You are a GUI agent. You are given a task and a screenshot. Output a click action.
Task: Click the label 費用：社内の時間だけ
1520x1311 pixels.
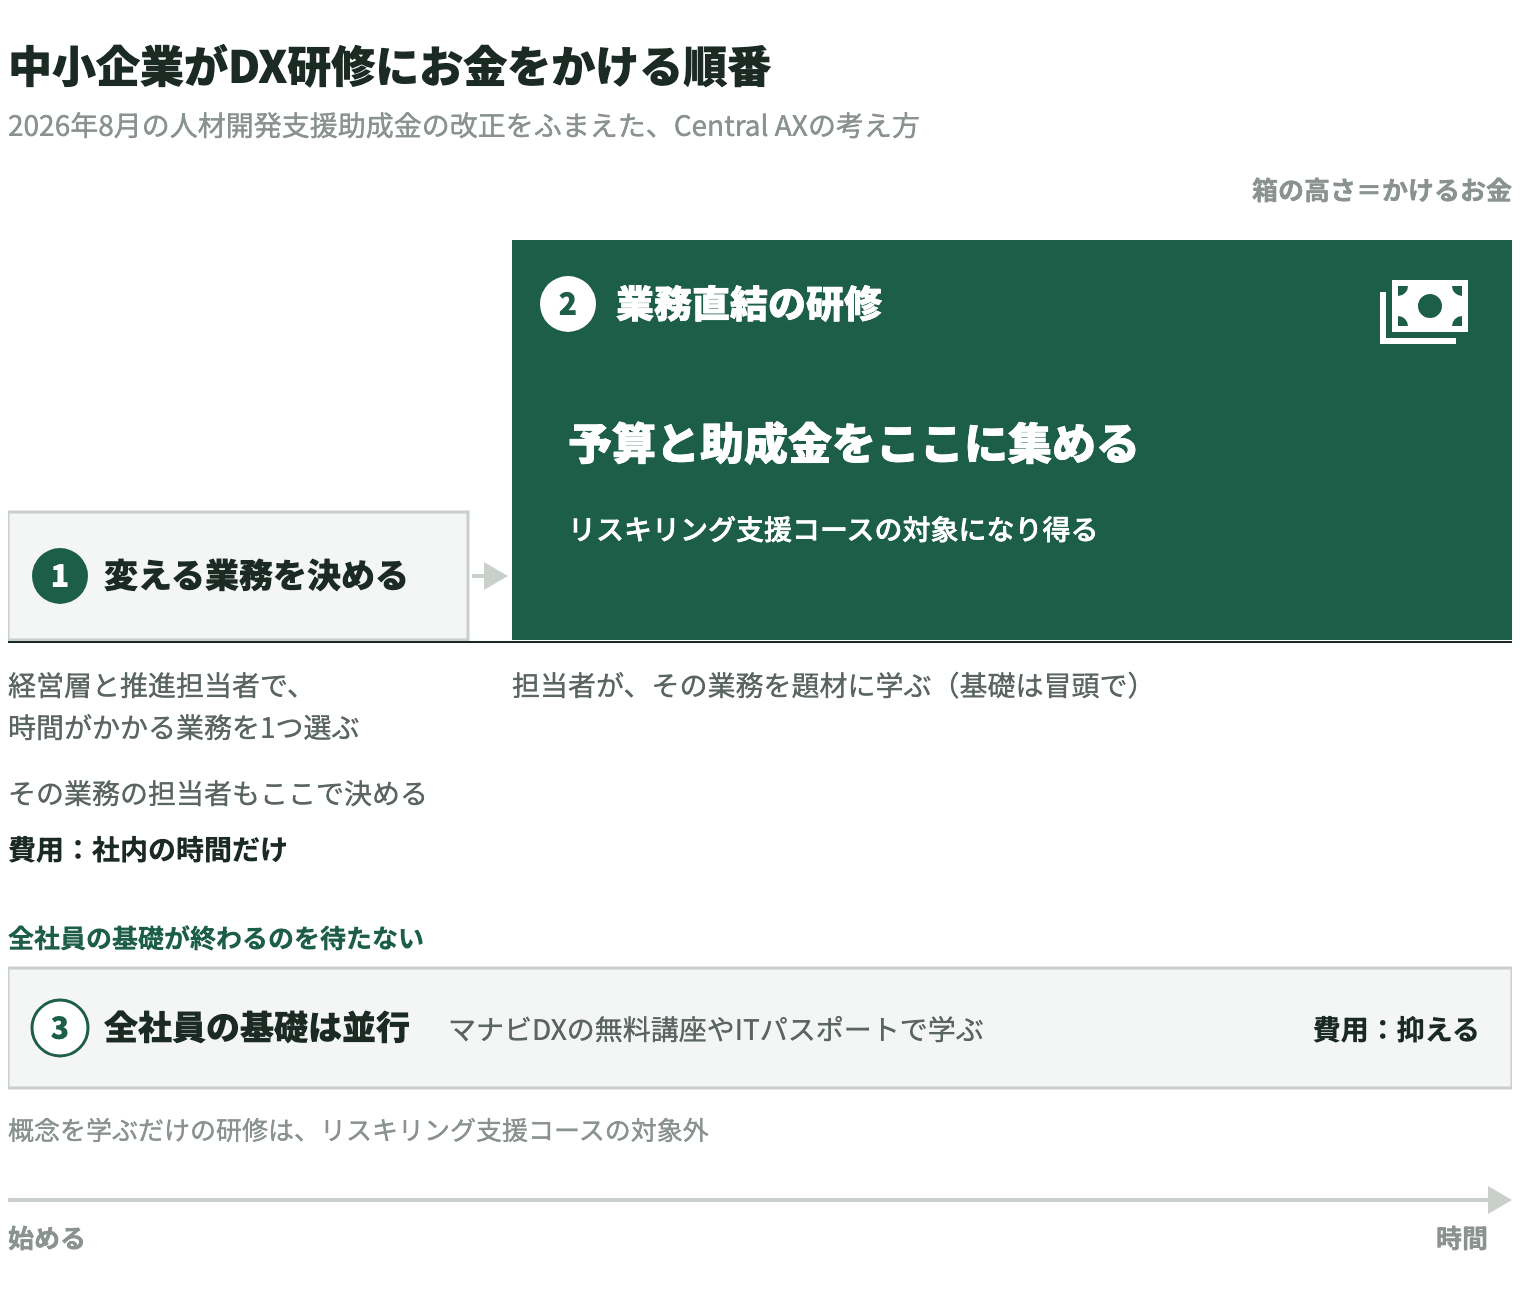pyautogui.click(x=148, y=850)
